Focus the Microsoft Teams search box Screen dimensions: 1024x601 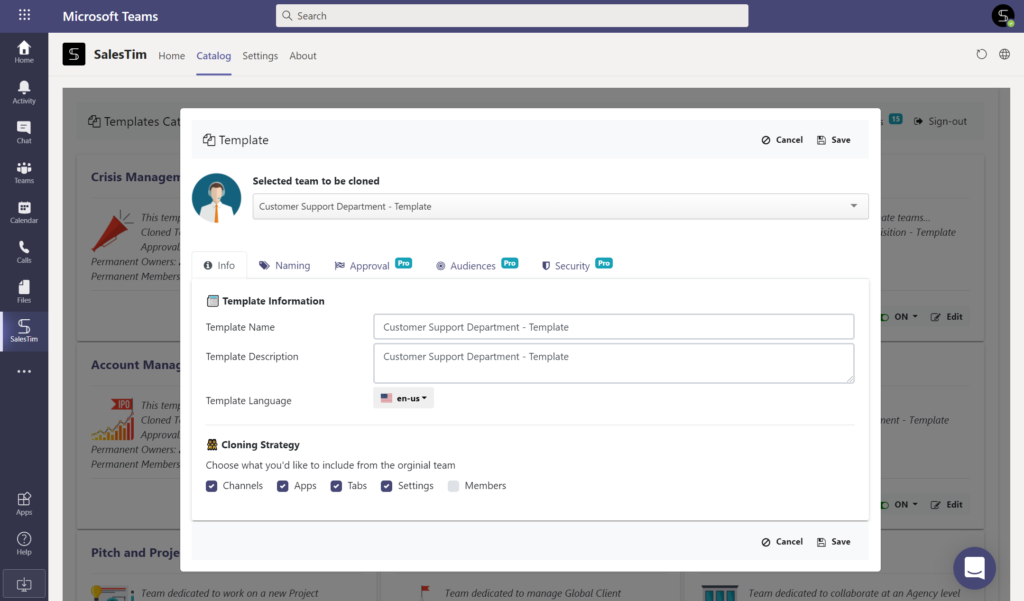pyautogui.click(x=512, y=16)
